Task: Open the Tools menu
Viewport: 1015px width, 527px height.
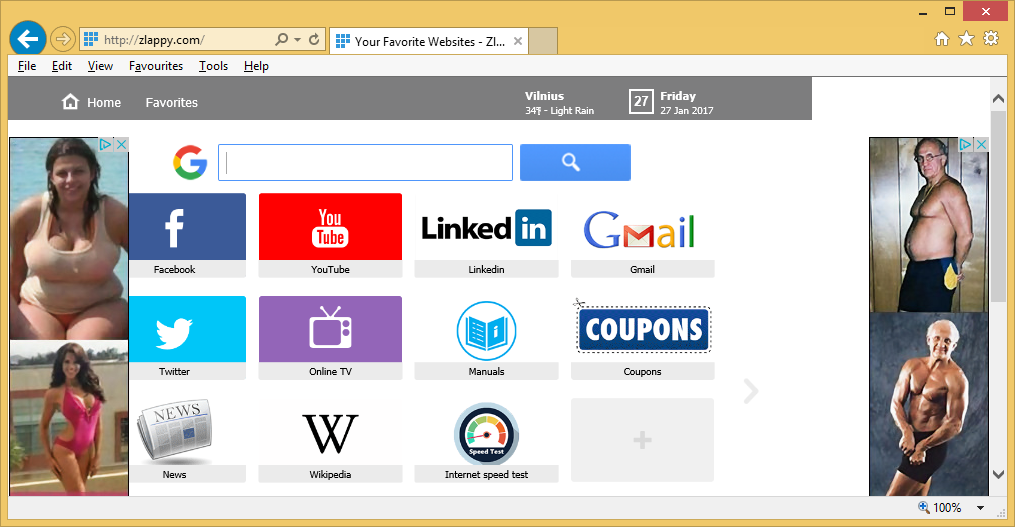Action: [x=214, y=66]
